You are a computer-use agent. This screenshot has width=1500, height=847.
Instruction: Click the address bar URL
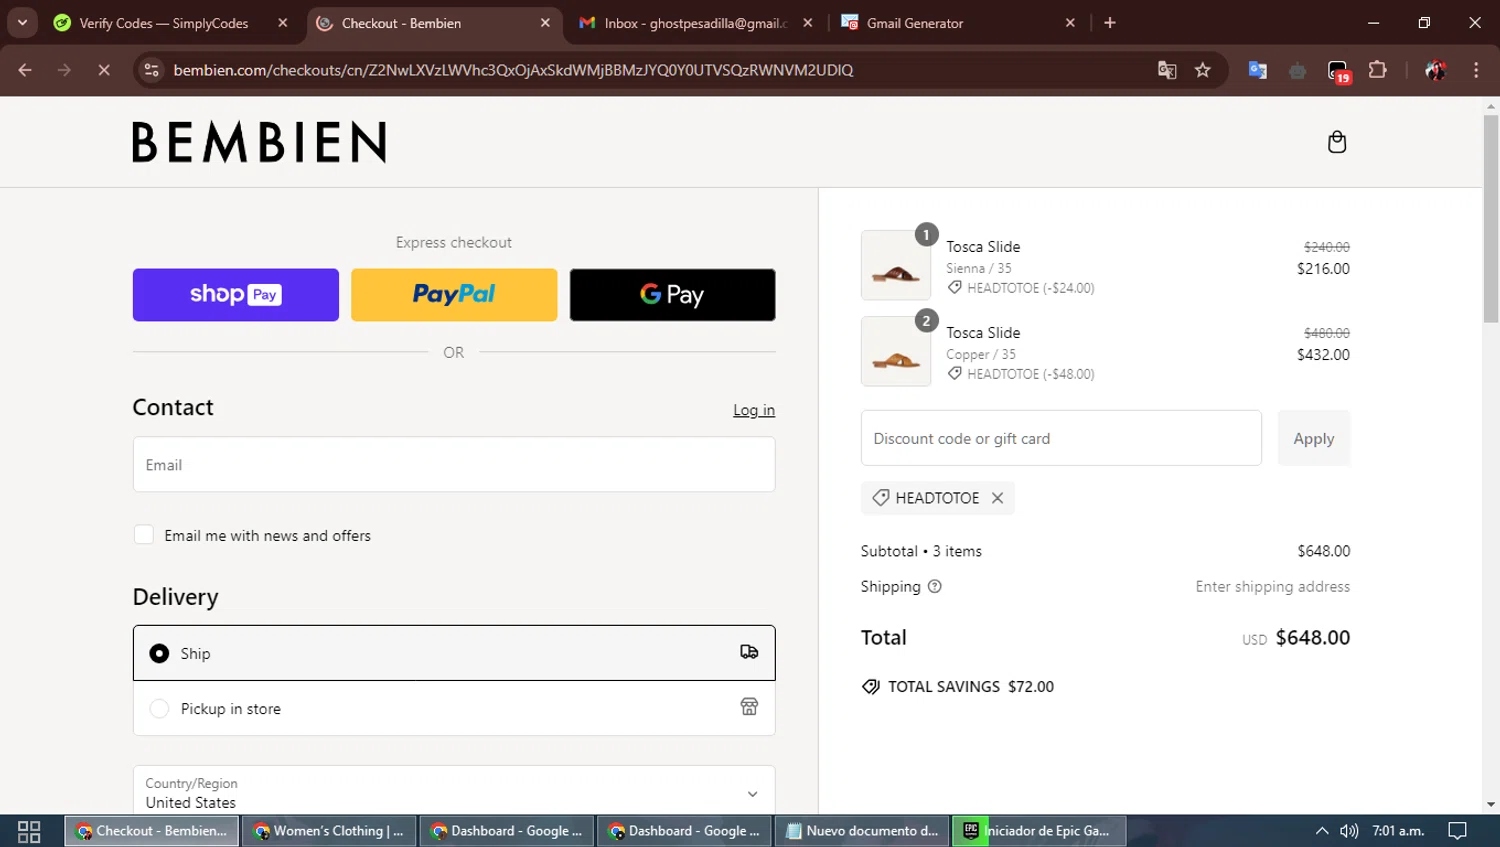513,70
